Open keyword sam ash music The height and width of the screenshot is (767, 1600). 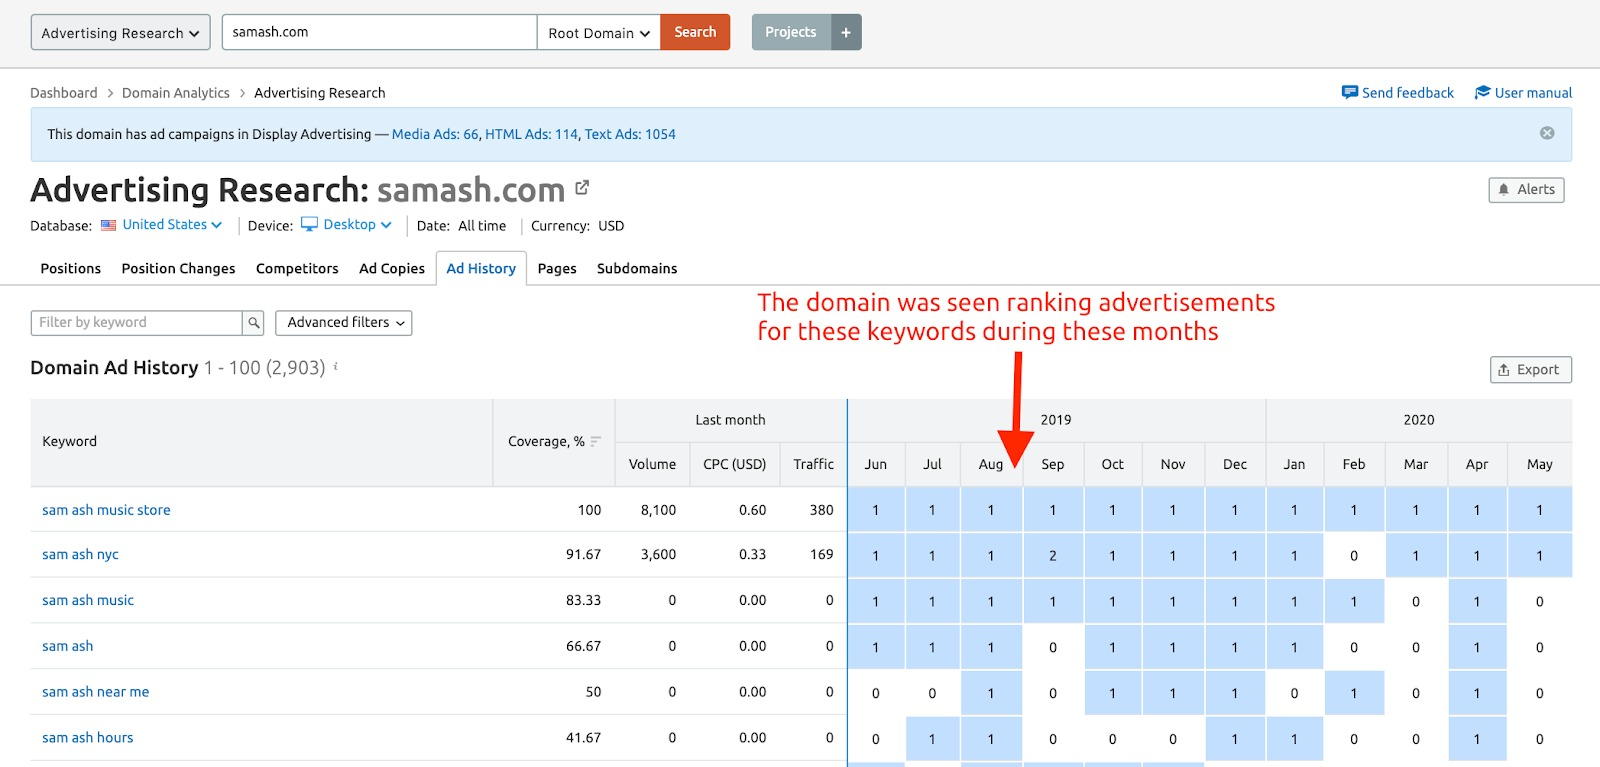[88, 600]
